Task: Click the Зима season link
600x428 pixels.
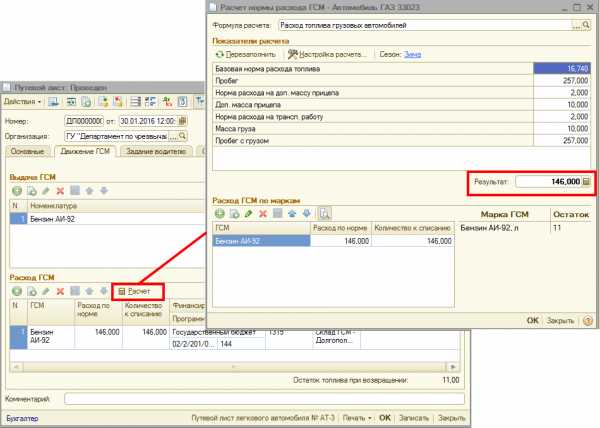Action: (x=413, y=53)
